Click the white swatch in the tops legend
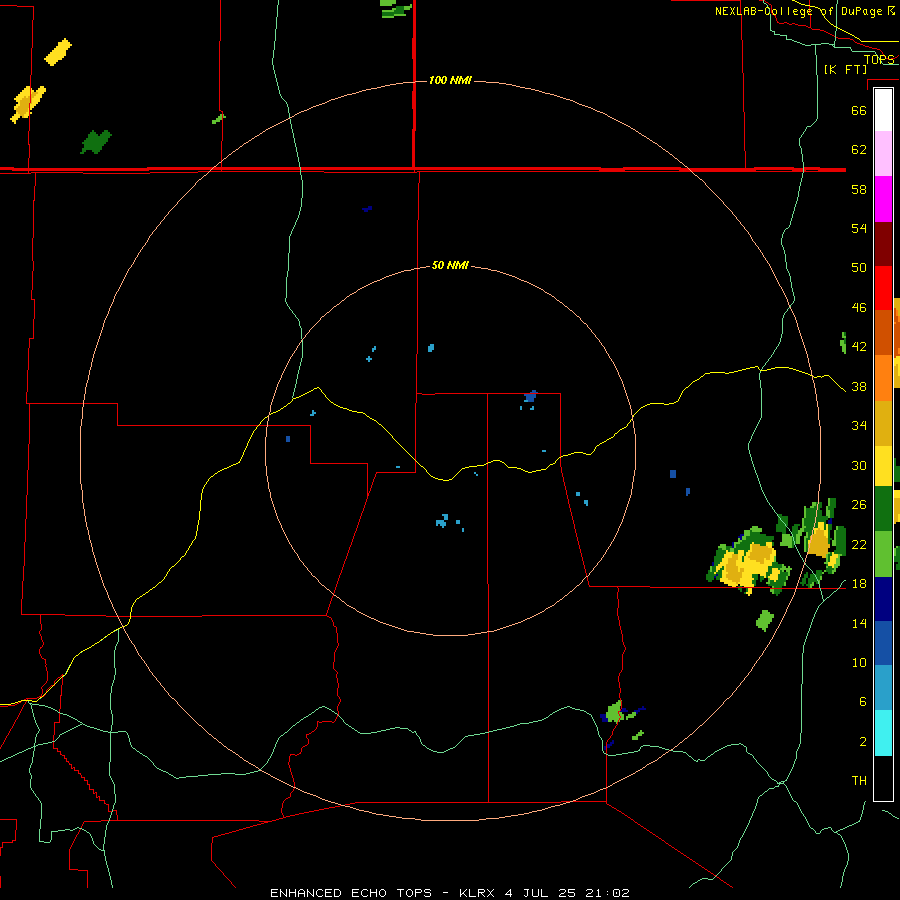The image size is (900, 900). 883,110
